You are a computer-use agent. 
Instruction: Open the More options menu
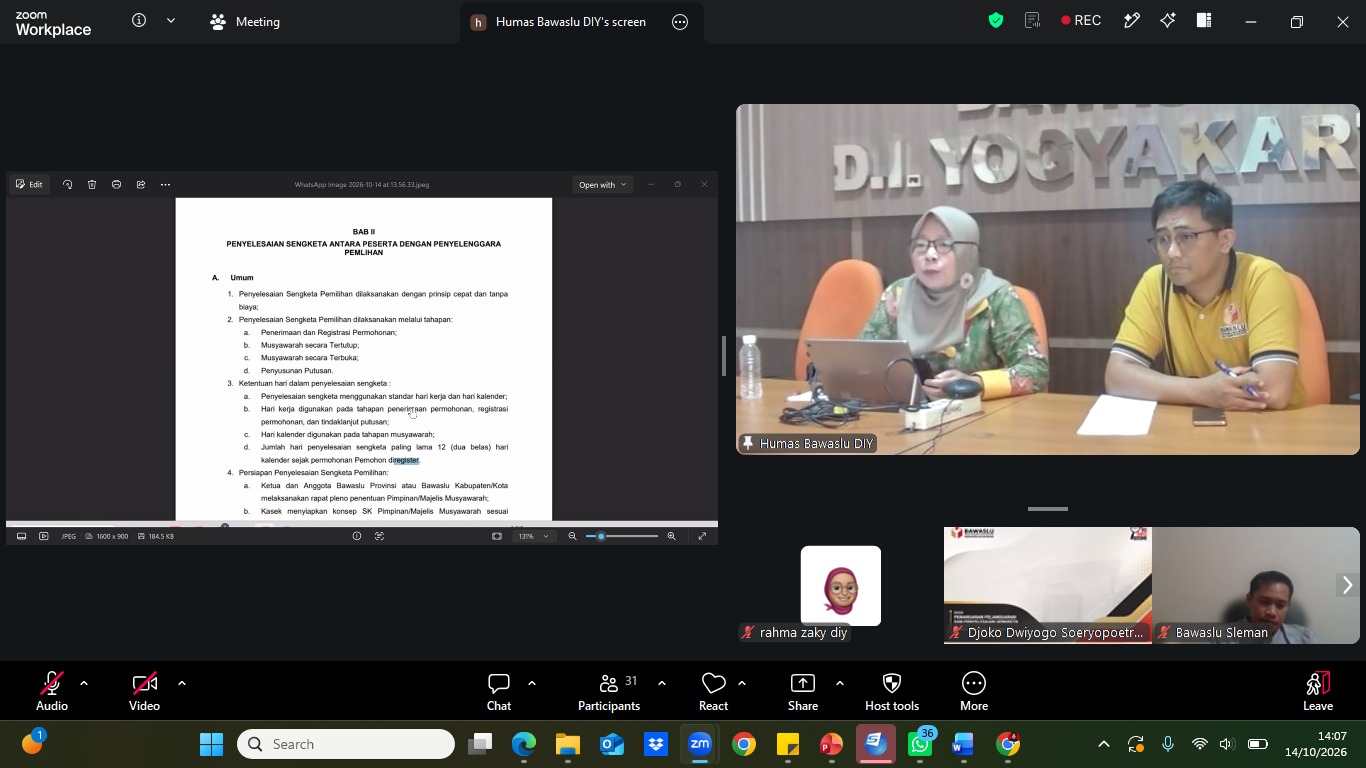point(974,692)
